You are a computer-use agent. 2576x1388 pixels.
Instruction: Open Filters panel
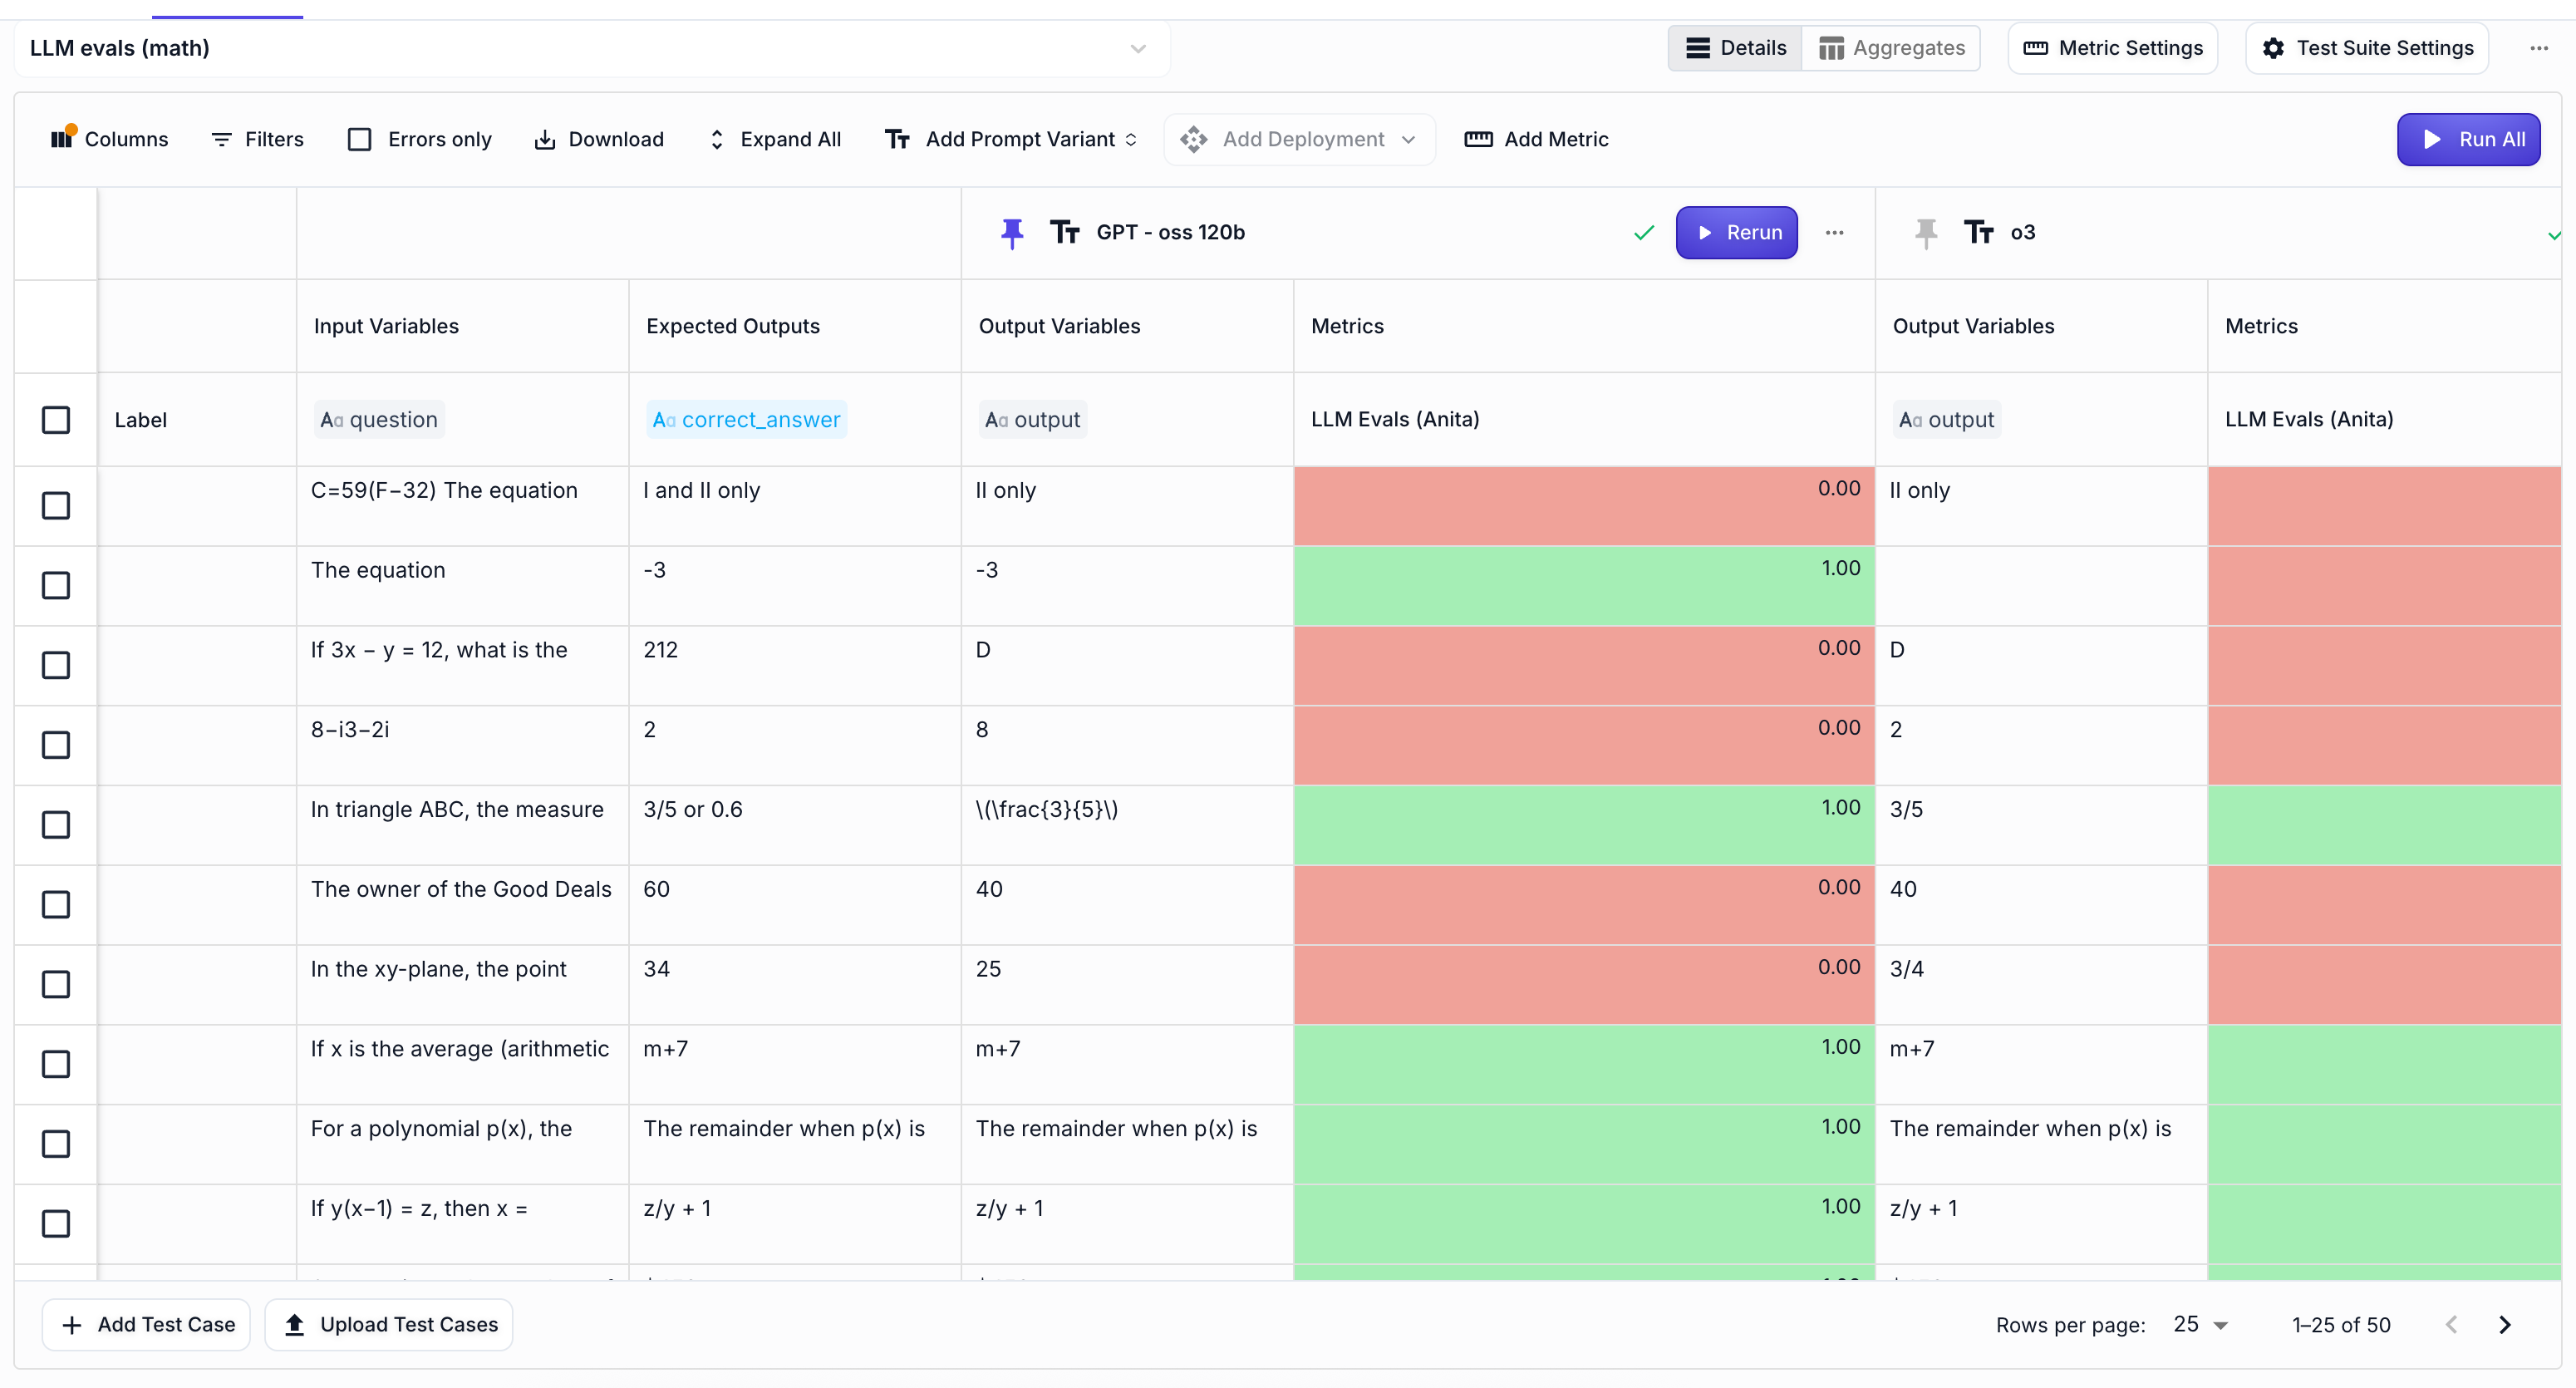tap(257, 139)
